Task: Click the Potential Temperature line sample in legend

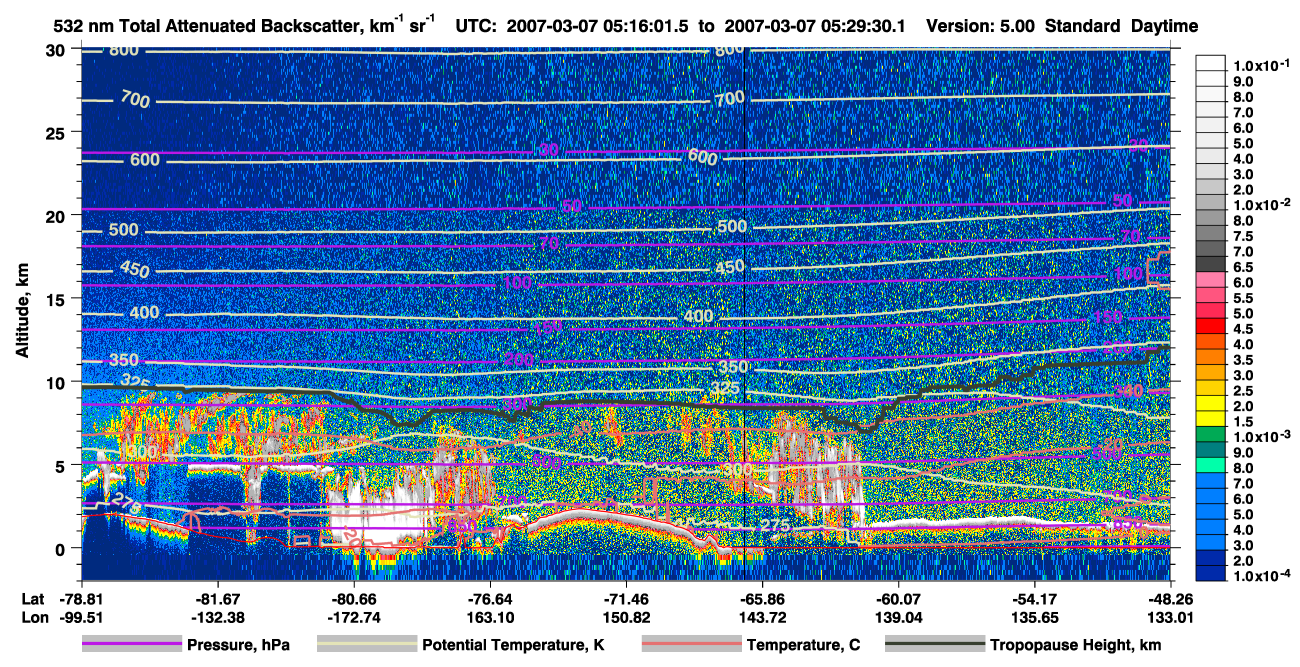Action: point(367,644)
